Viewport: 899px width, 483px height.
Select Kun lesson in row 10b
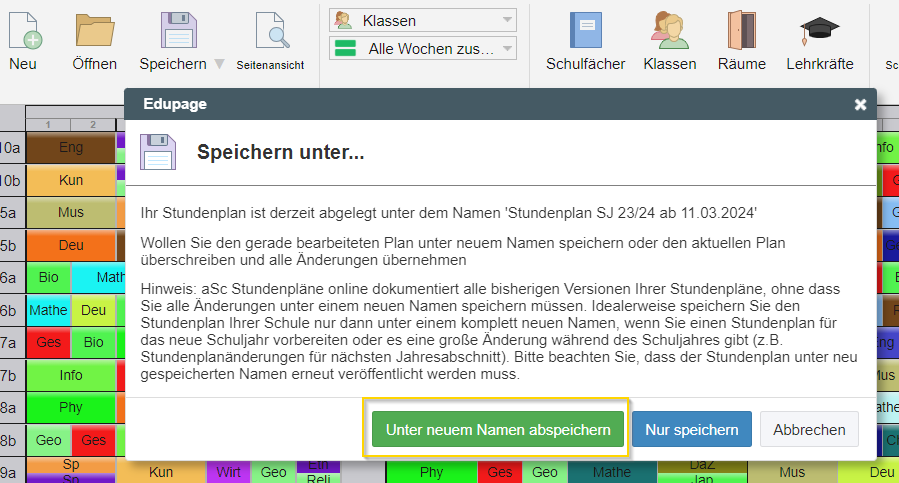point(71,180)
